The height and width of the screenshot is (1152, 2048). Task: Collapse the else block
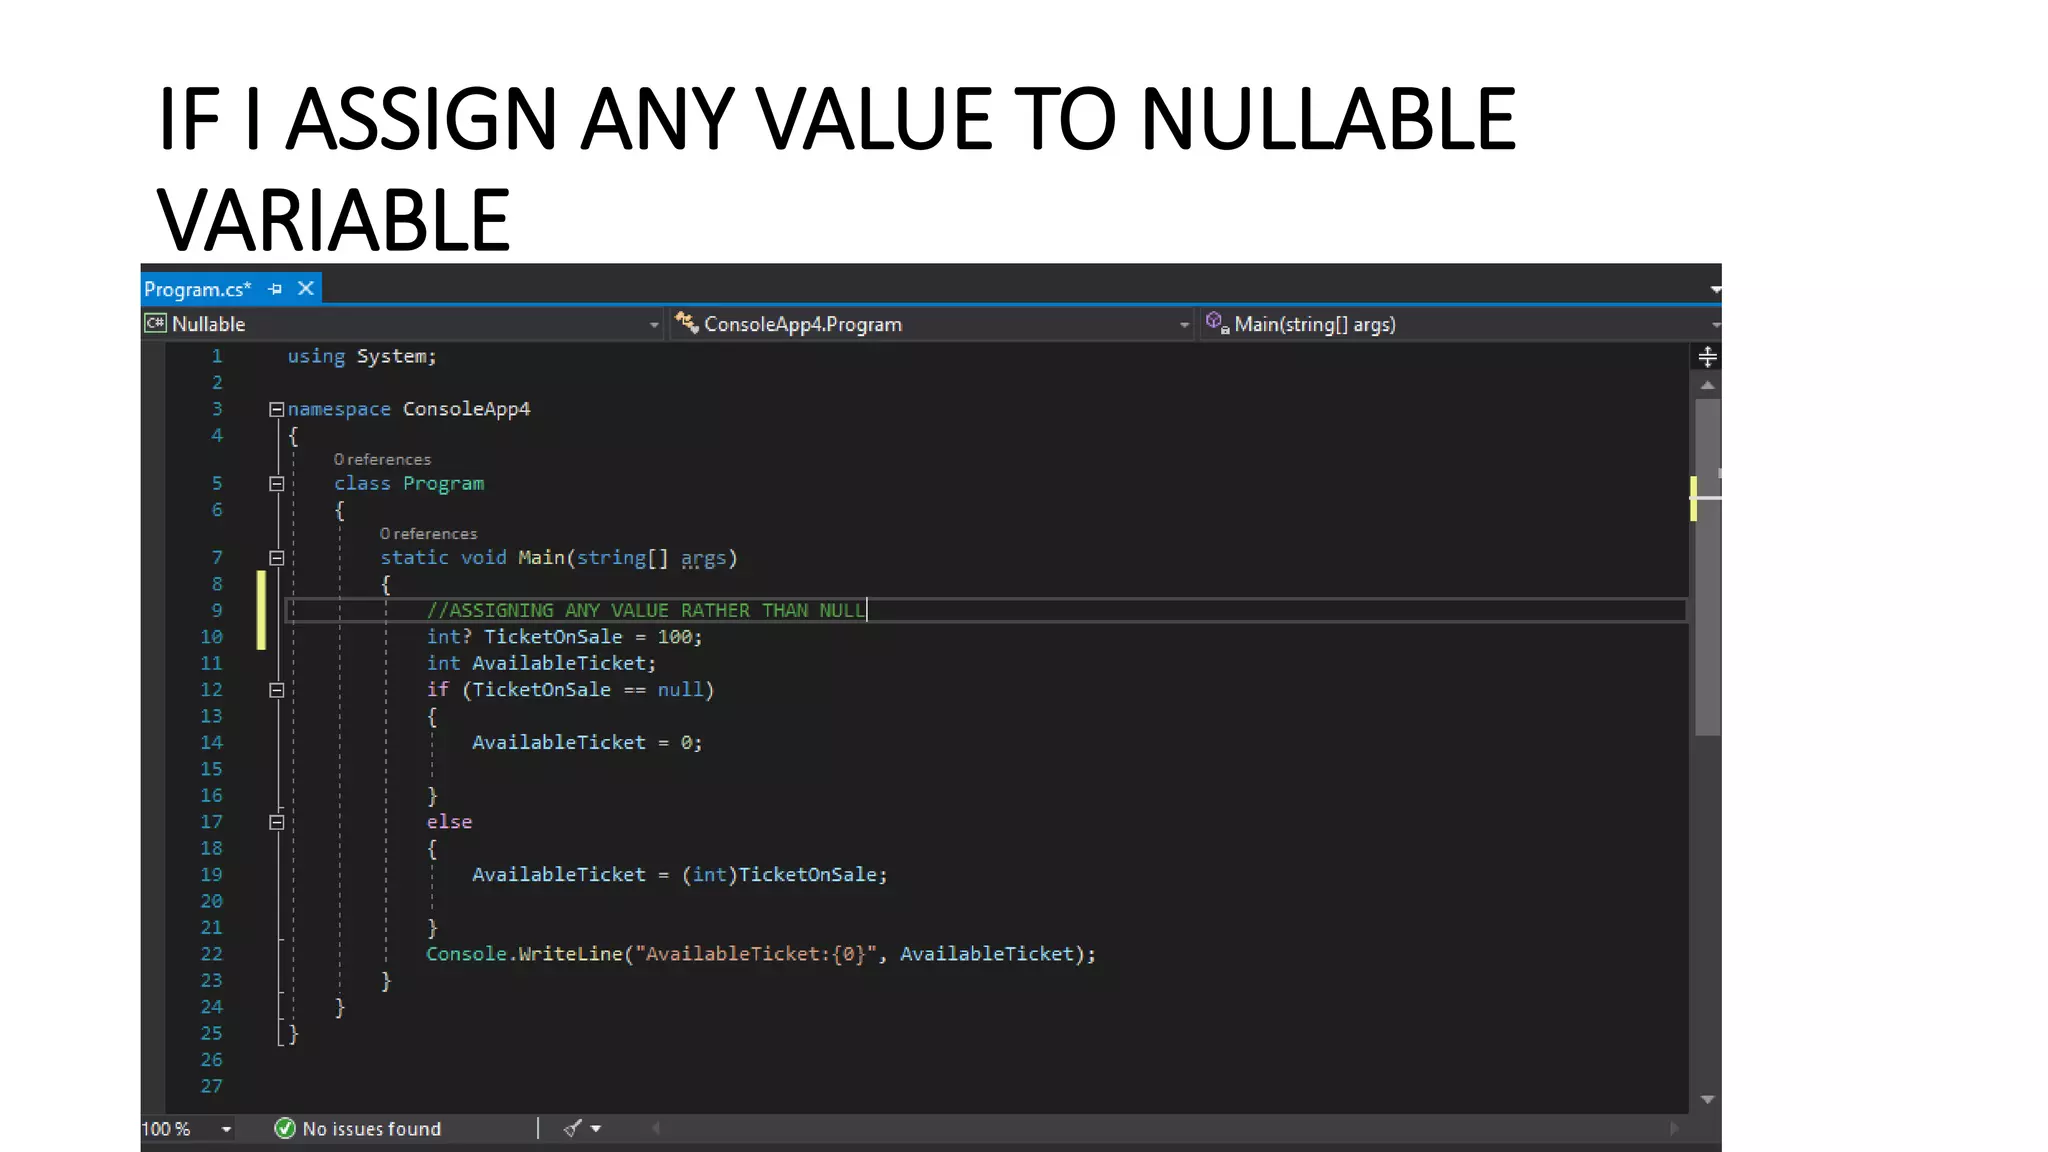click(x=277, y=822)
